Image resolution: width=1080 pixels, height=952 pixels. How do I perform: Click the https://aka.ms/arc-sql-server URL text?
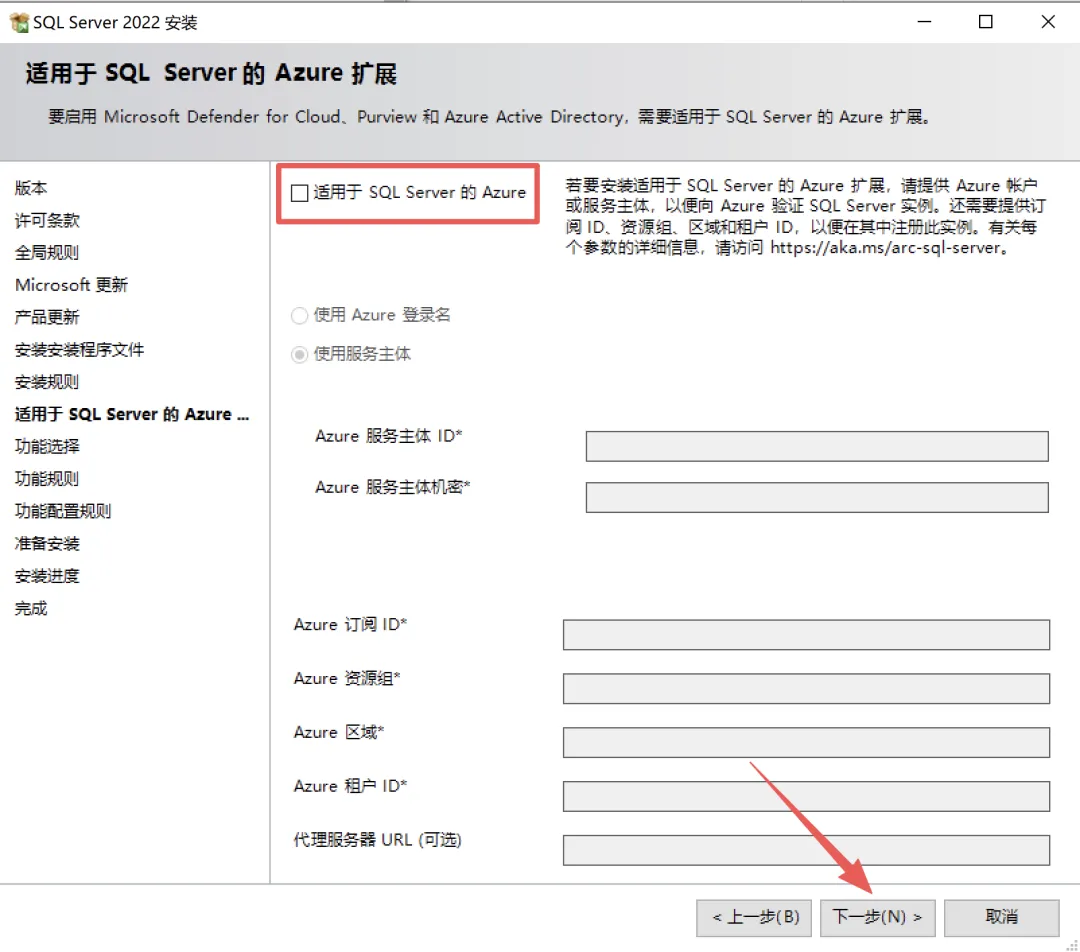click(884, 248)
